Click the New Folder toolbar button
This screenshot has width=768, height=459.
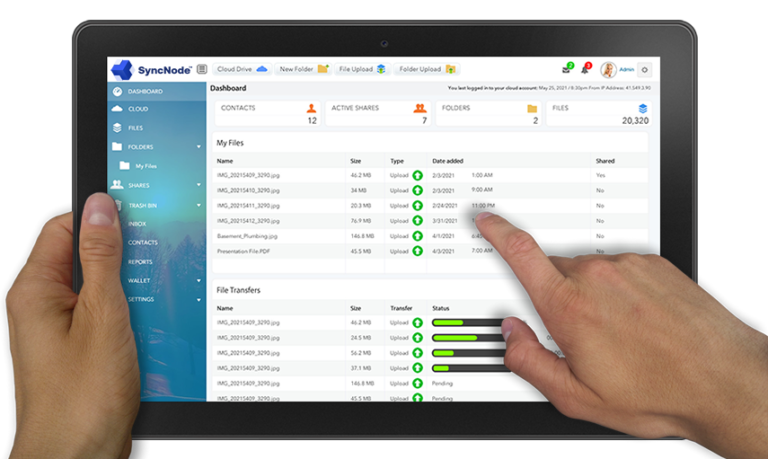(303, 69)
